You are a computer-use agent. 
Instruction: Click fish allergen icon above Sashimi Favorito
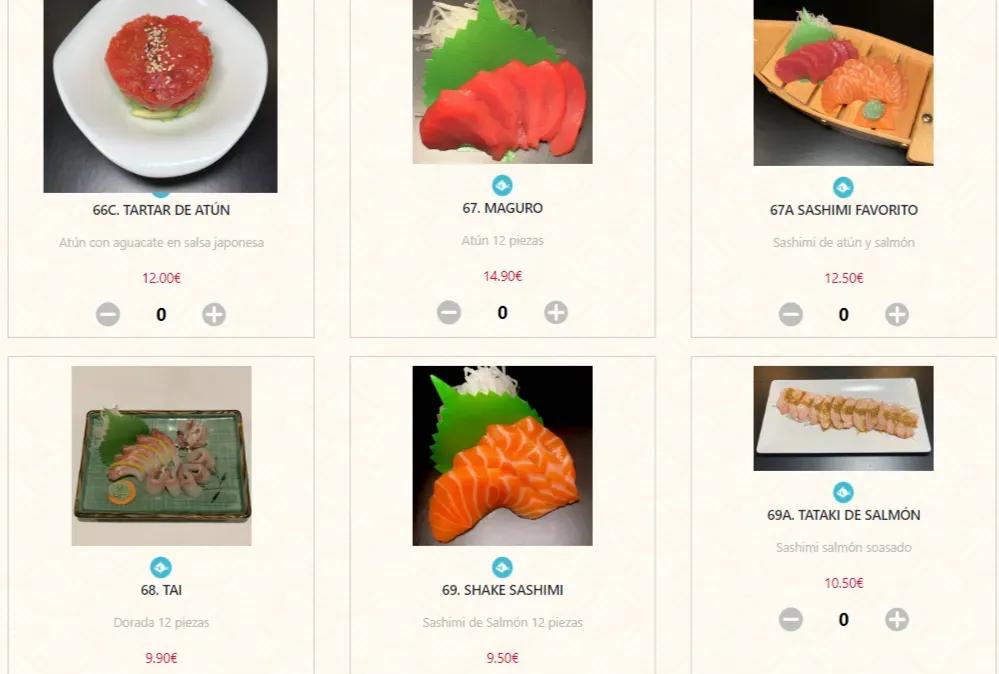(x=844, y=187)
